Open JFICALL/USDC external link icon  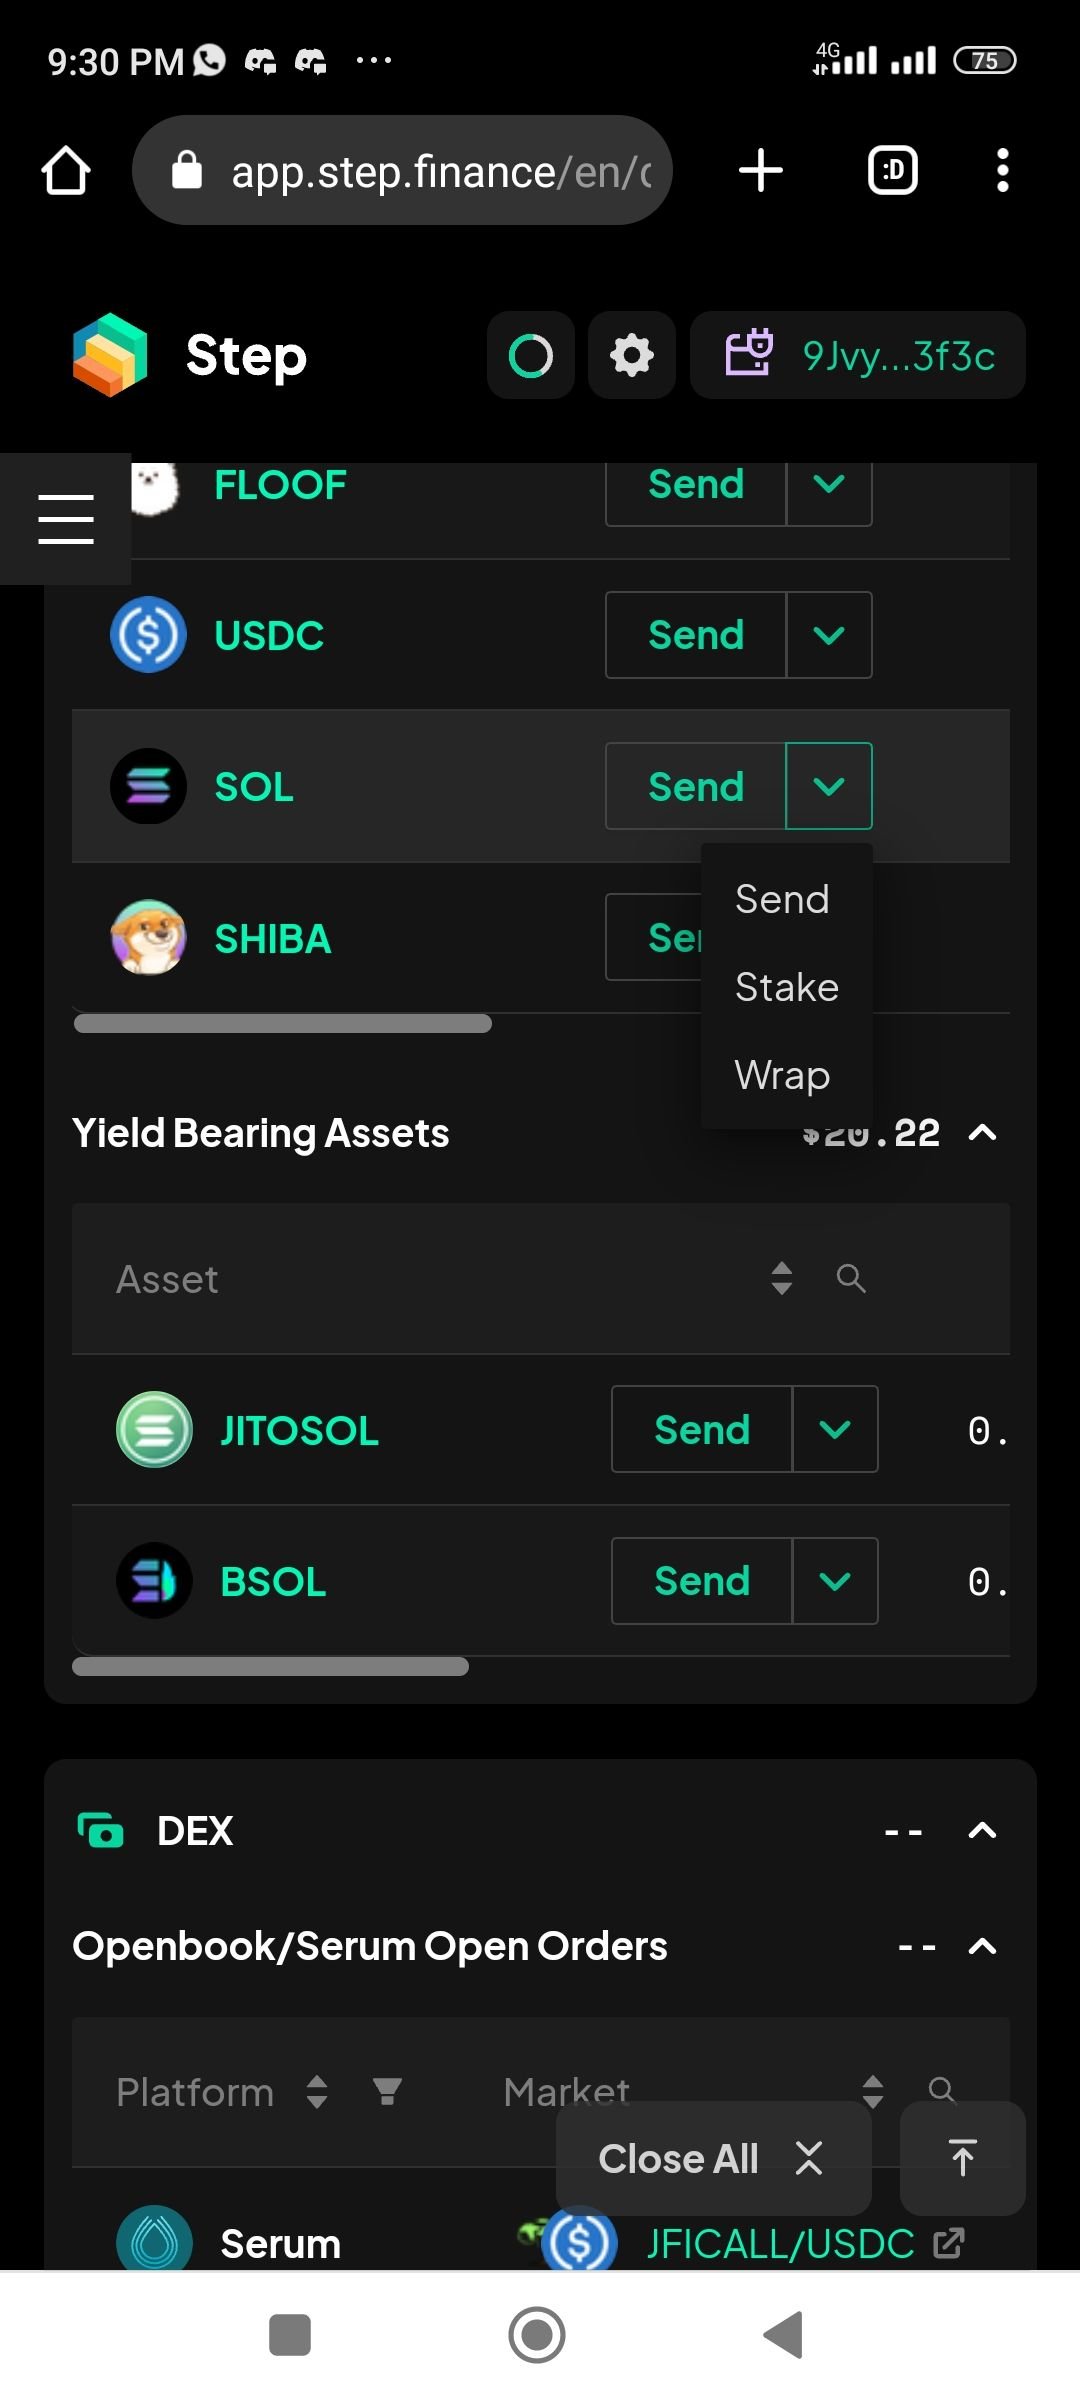click(x=948, y=2243)
